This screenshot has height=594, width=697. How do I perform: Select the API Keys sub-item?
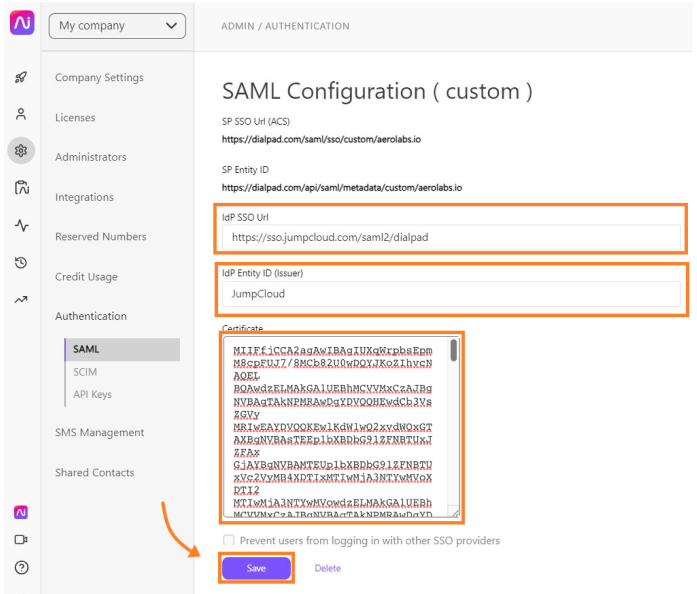click(92, 394)
